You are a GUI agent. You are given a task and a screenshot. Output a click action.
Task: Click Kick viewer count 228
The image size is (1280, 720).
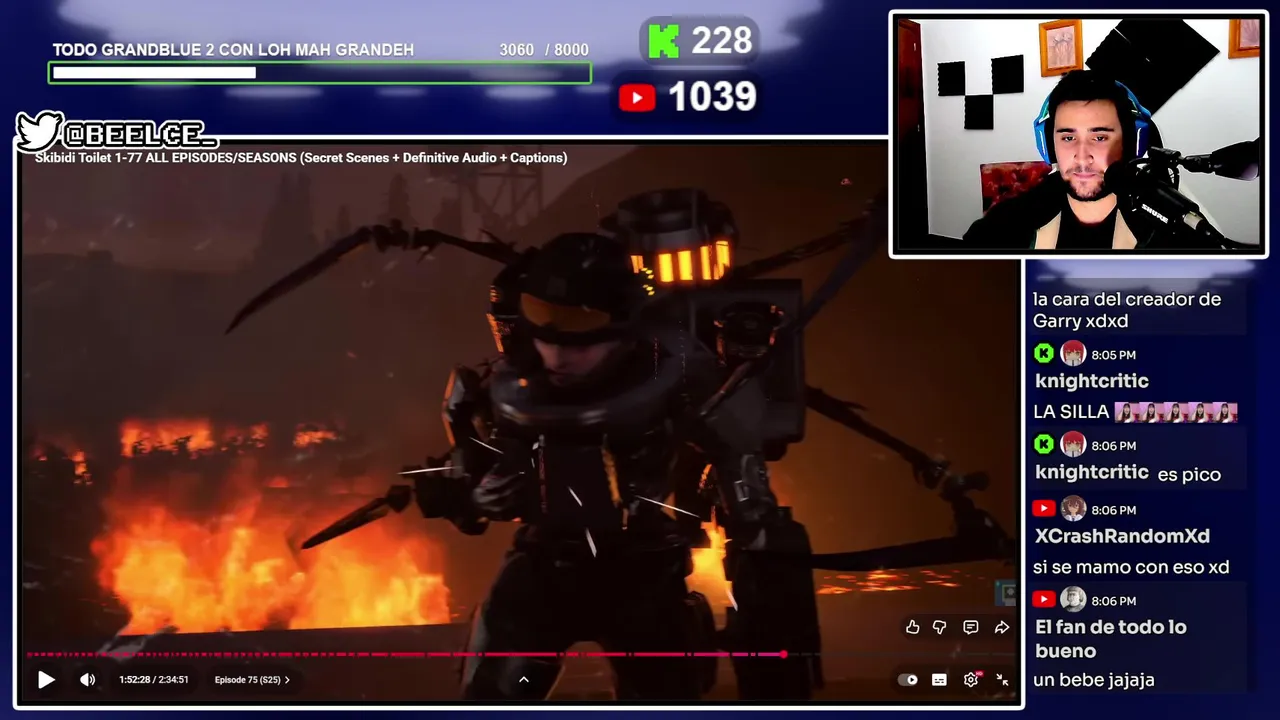[721, 41]
